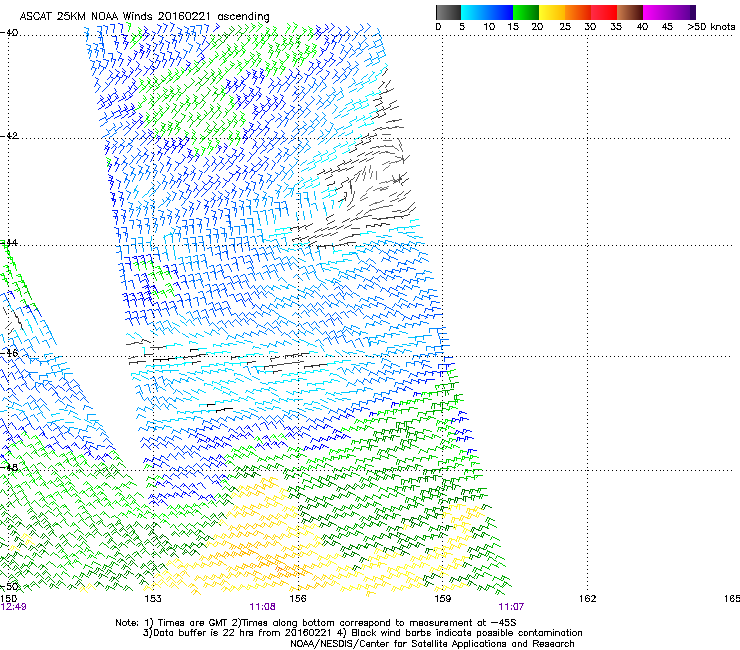Click the -50 latitude label
The image size is (740, 650).
pyautogui.click(x=9, y=587)
